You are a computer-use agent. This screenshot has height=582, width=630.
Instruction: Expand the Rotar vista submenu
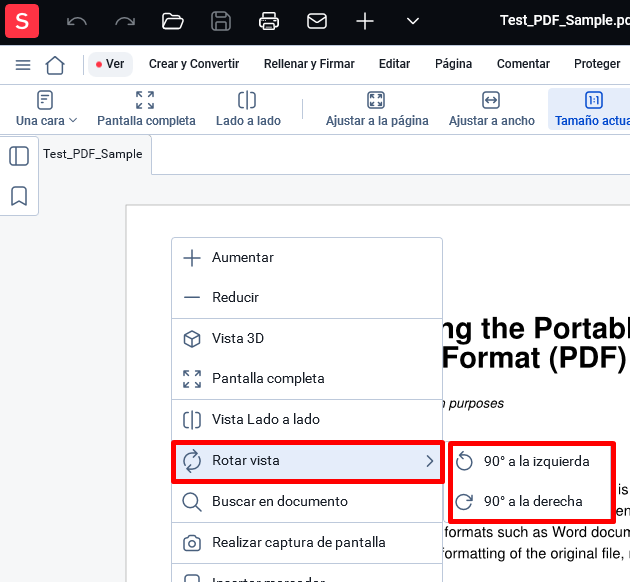pyautogui.click(x=308, y=461)
